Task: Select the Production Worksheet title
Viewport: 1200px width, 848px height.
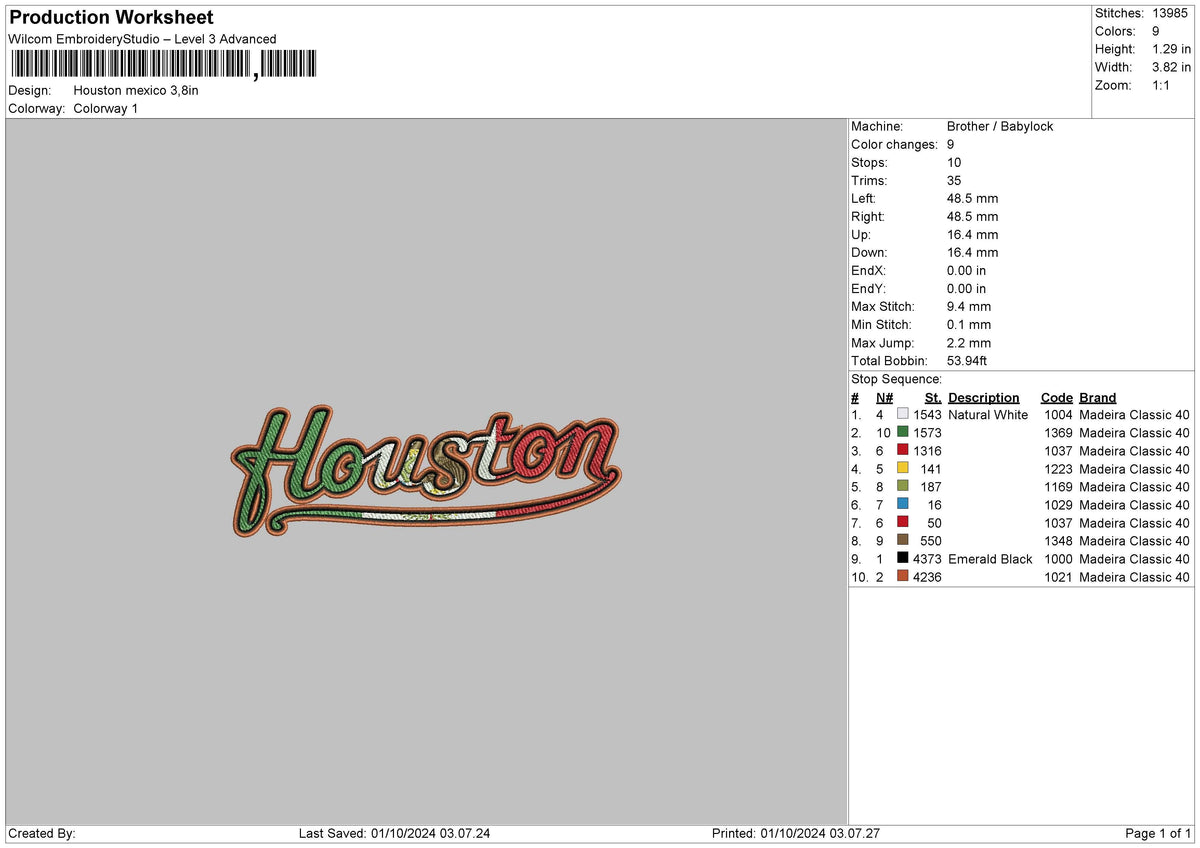Action: [111, 18]
